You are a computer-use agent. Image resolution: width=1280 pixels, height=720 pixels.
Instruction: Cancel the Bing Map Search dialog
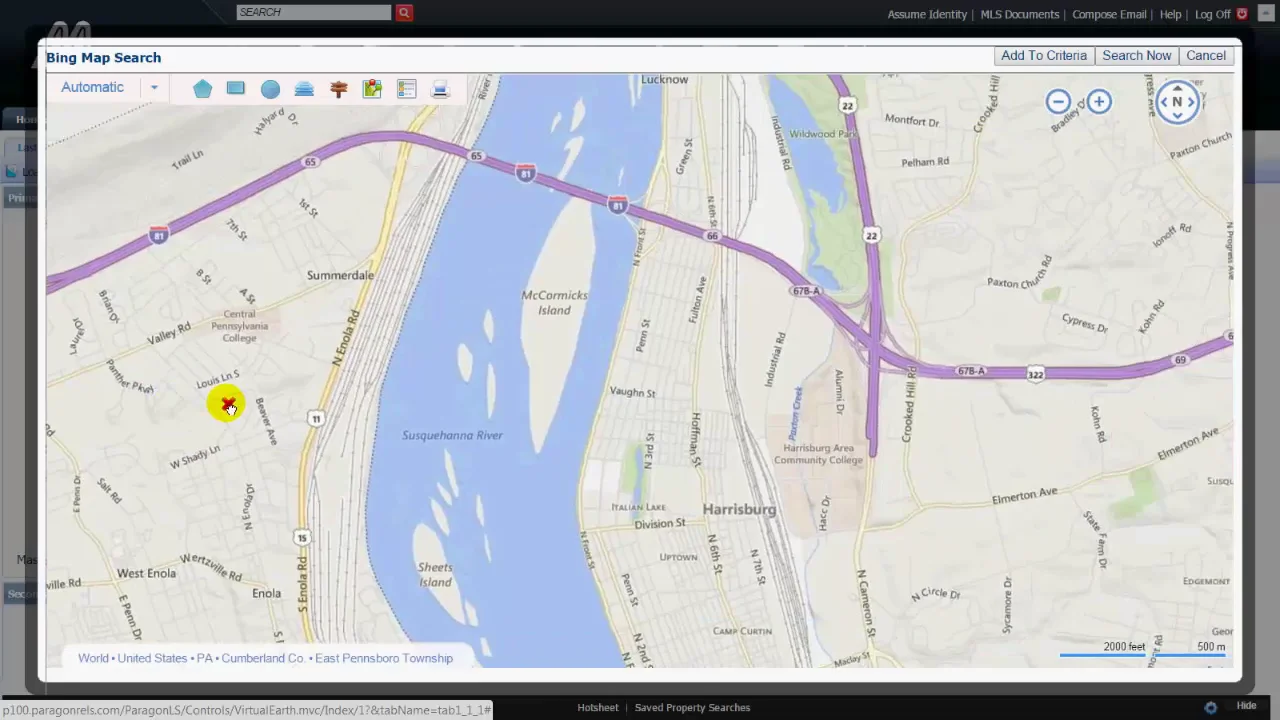1206,56
